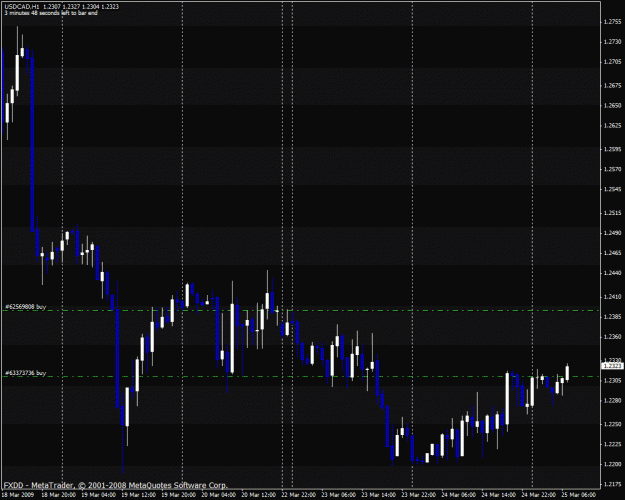Click the 1.2545 price axis label
Screen dimensions: 625x500
pos(612,189)
